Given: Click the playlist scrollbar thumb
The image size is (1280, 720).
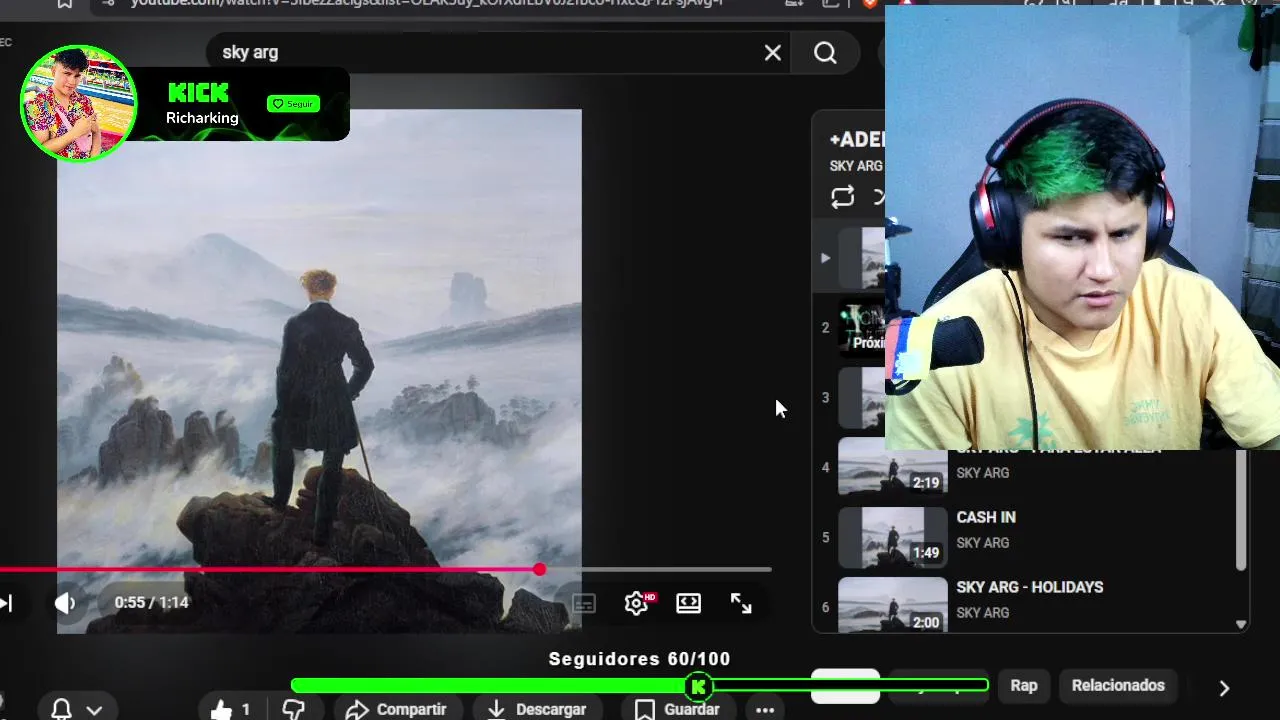Looking at the screenshot, I should point(1241,510).
